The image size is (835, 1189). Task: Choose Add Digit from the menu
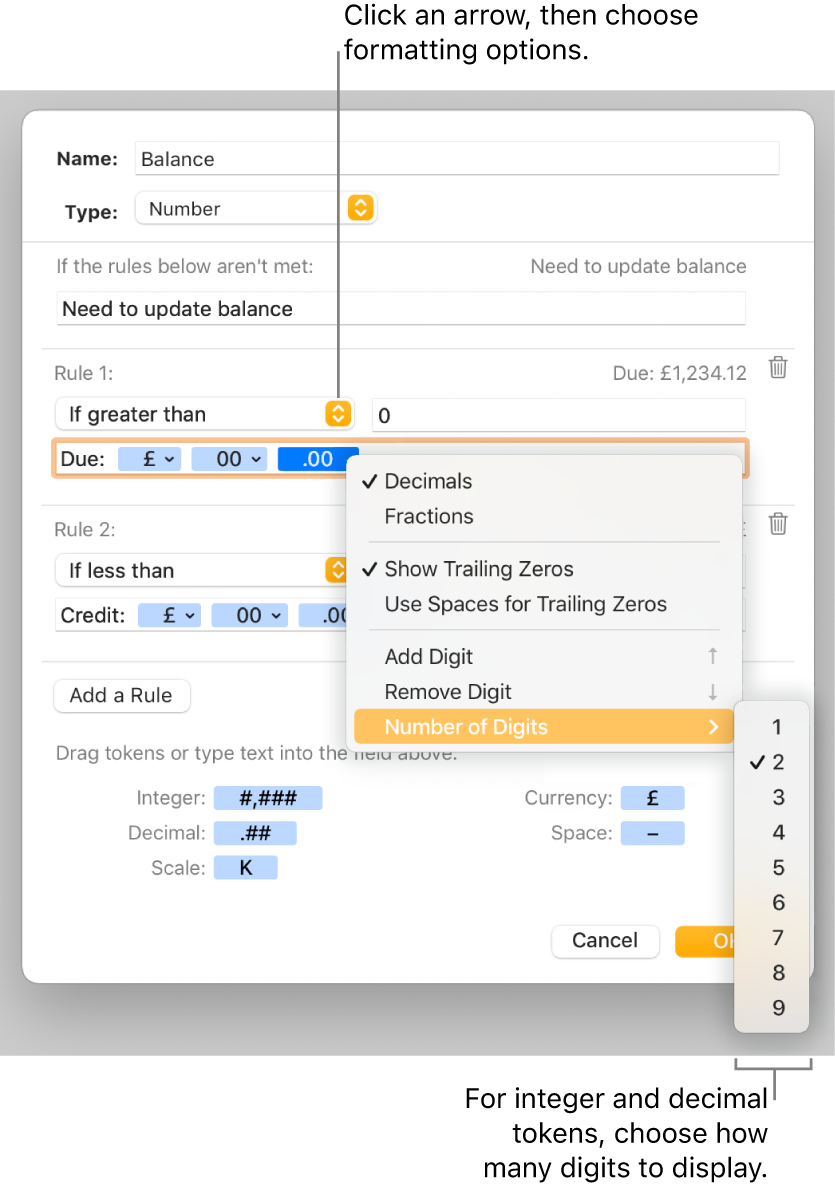click(x=429, y=657)
